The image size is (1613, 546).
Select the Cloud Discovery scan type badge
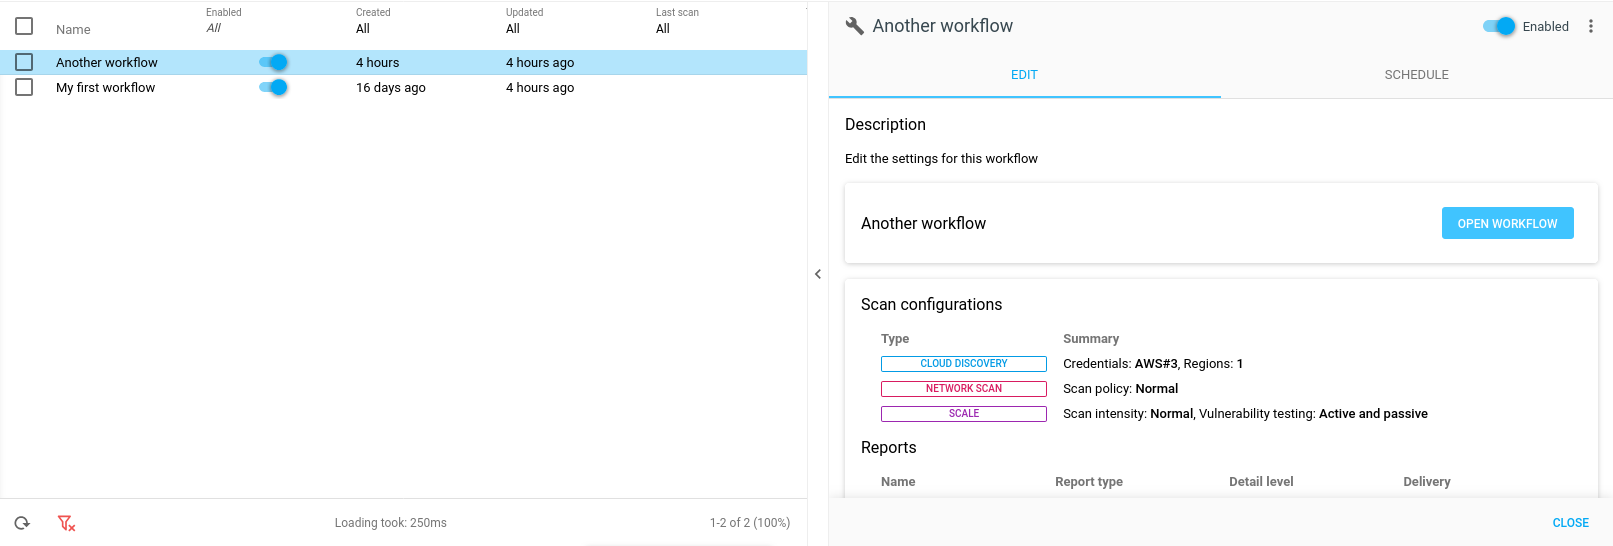coord(963,364)
